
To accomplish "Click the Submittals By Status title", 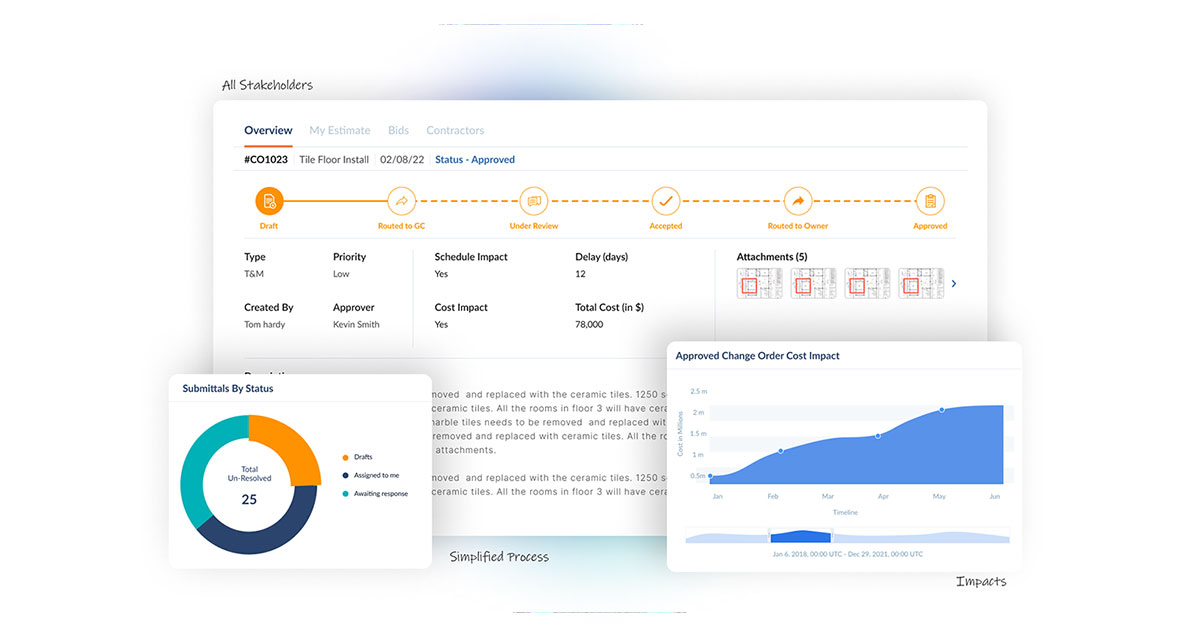I will [228, 388].
